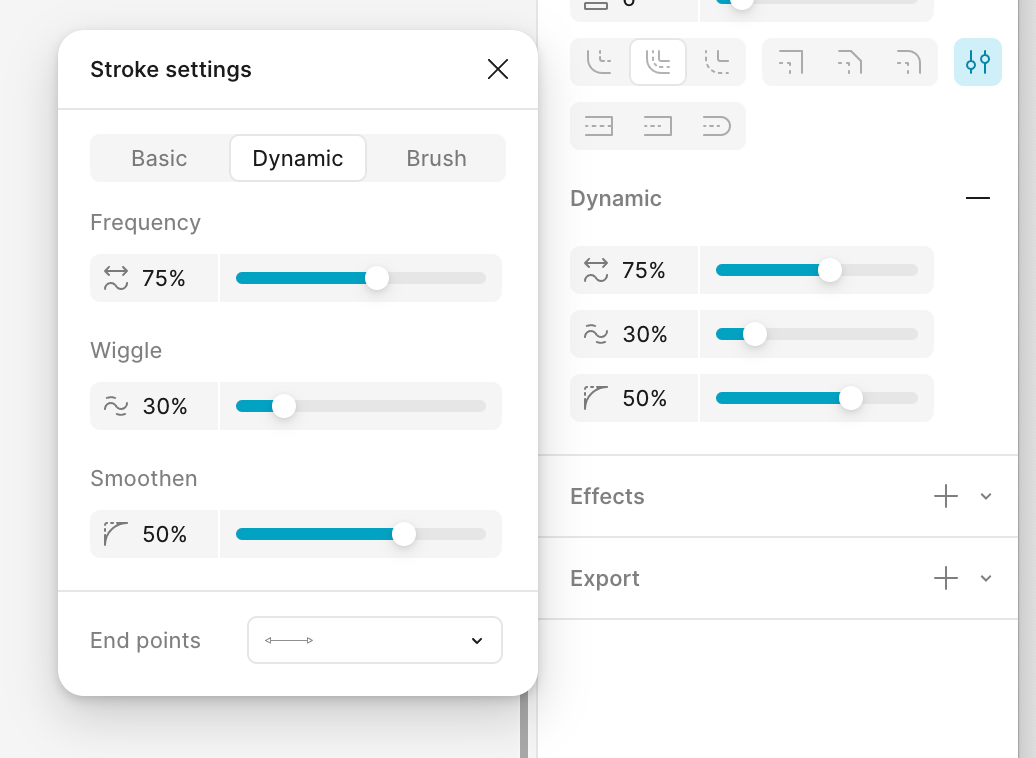
Task: Click the "Smoothen" label in the dialog
Action: click(144, 478)
